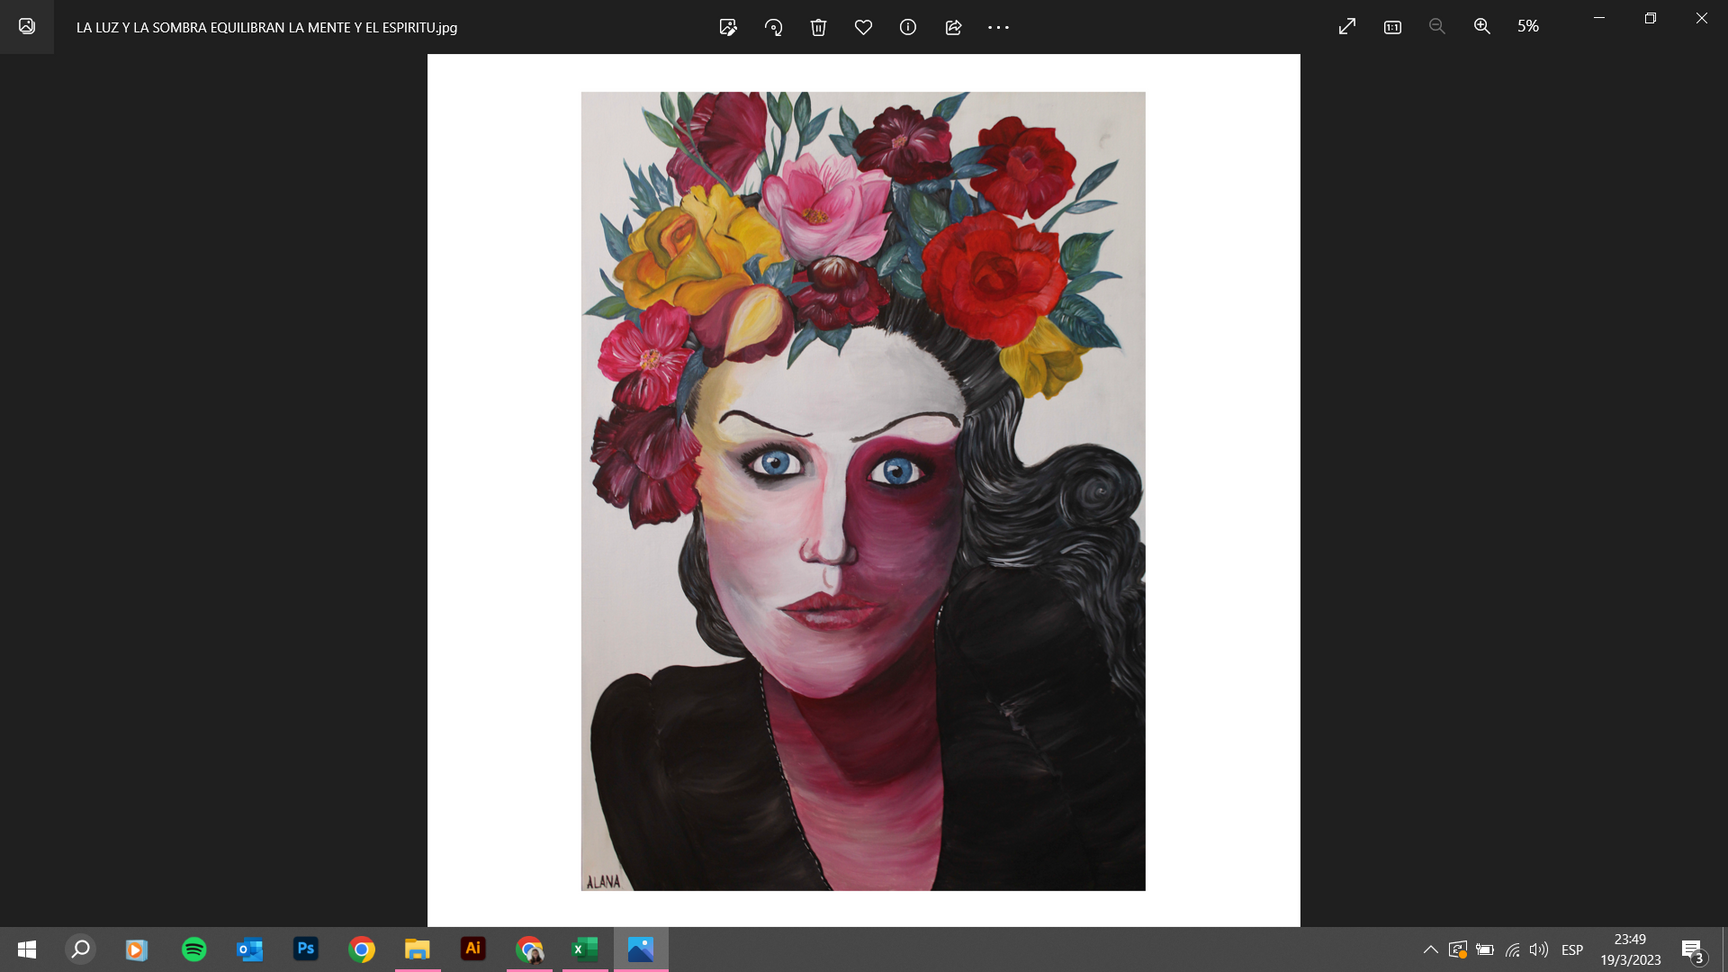Expand hidden system tray icons chevron
The height and width of the screenshot is (972, 1728).
pos(1430,950)
